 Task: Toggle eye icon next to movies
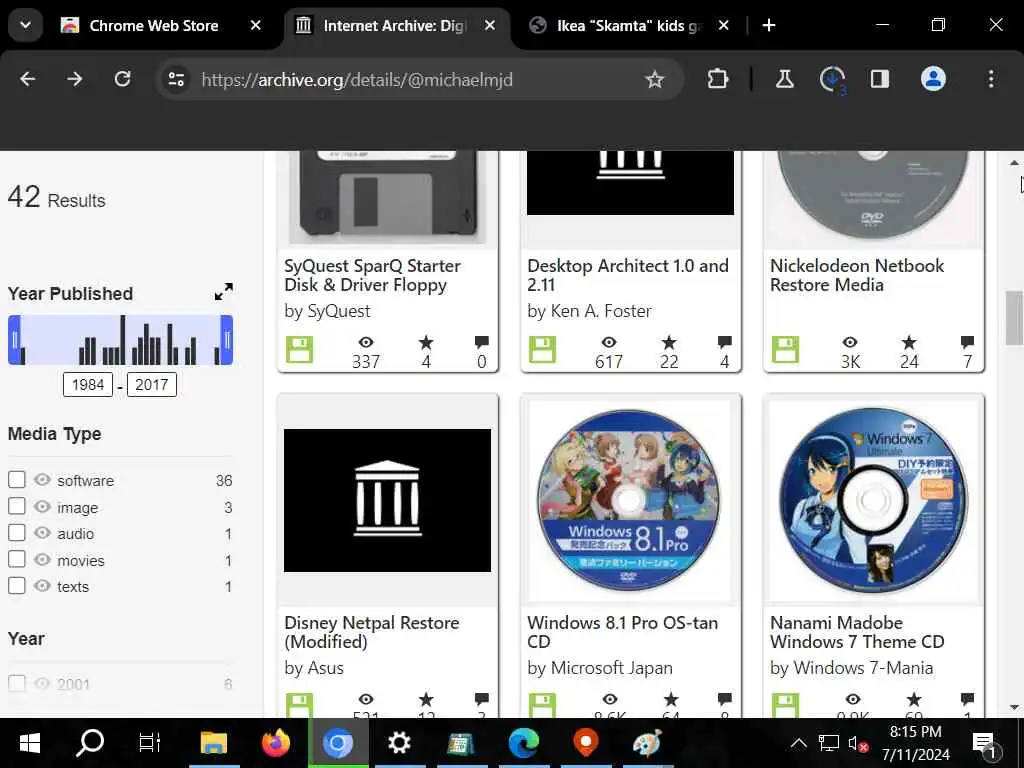click(42, 560)
